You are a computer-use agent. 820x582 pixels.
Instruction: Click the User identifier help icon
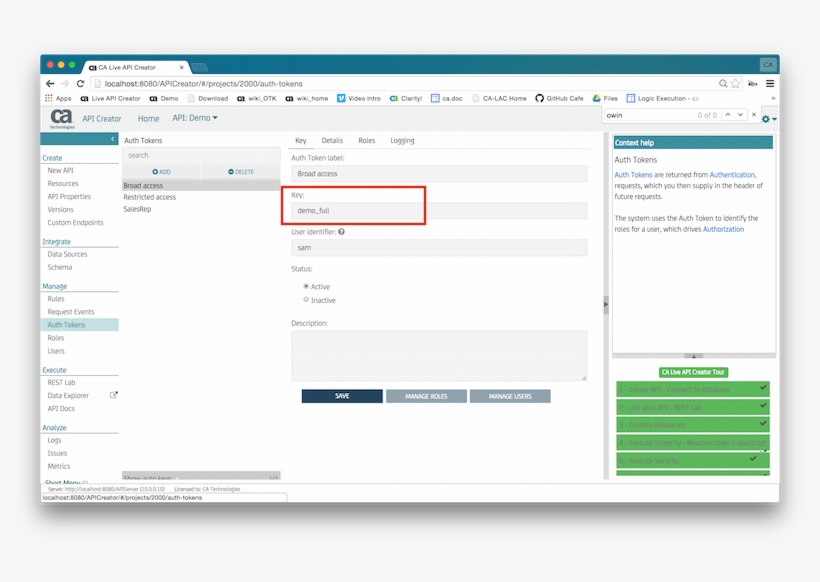(x=341, y=232)
